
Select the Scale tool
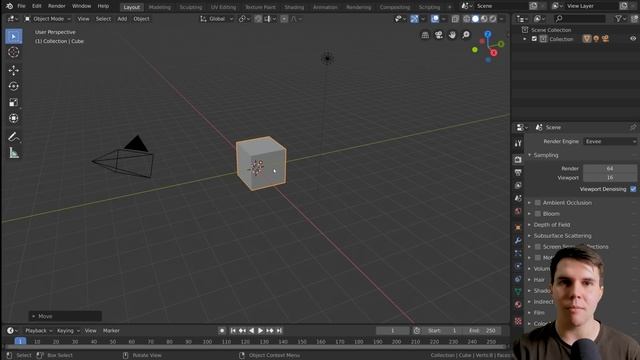(13, 102)
